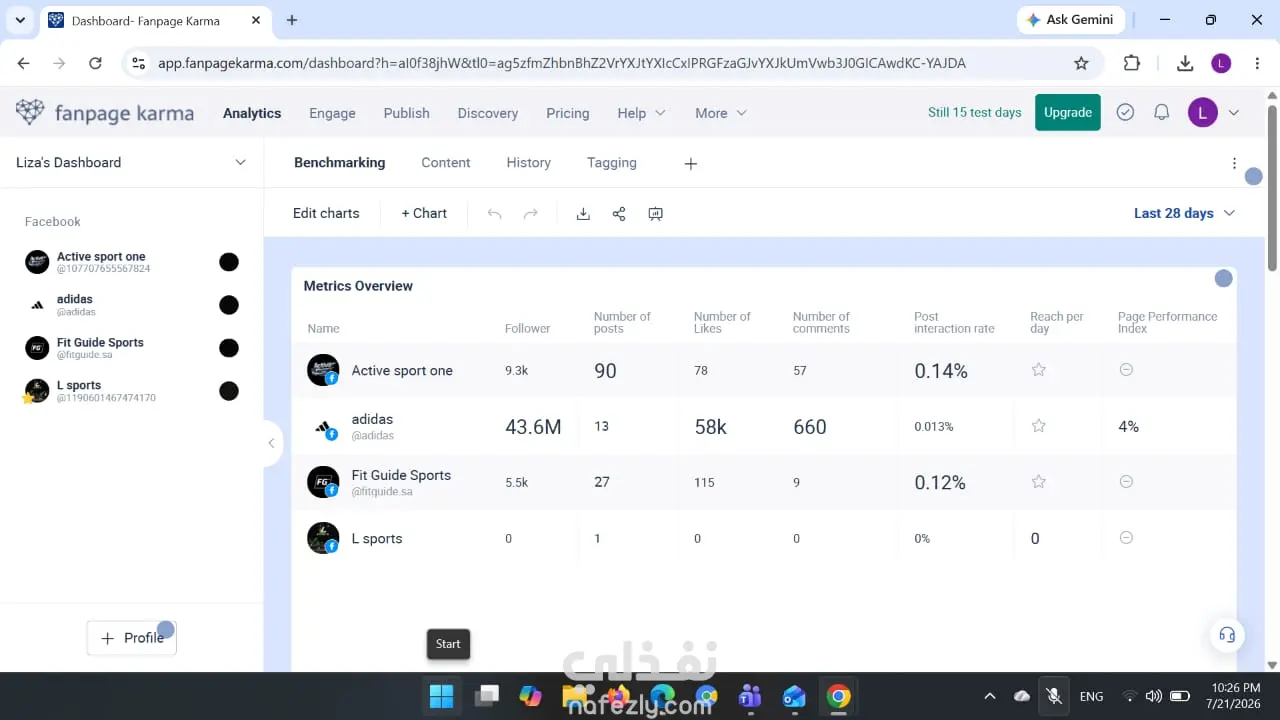Click the color dot for adidas in sidebar
Image resolution: width=1280 pixels, height=720 pixels.
pyautogui.click(x=229, y=305)
